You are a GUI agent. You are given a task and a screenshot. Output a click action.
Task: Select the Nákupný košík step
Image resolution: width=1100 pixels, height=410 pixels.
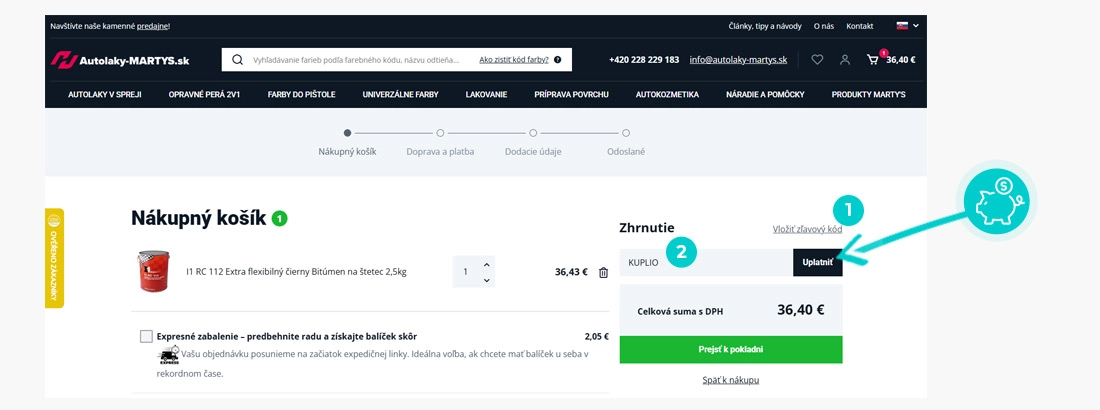[x=347, y=143]
